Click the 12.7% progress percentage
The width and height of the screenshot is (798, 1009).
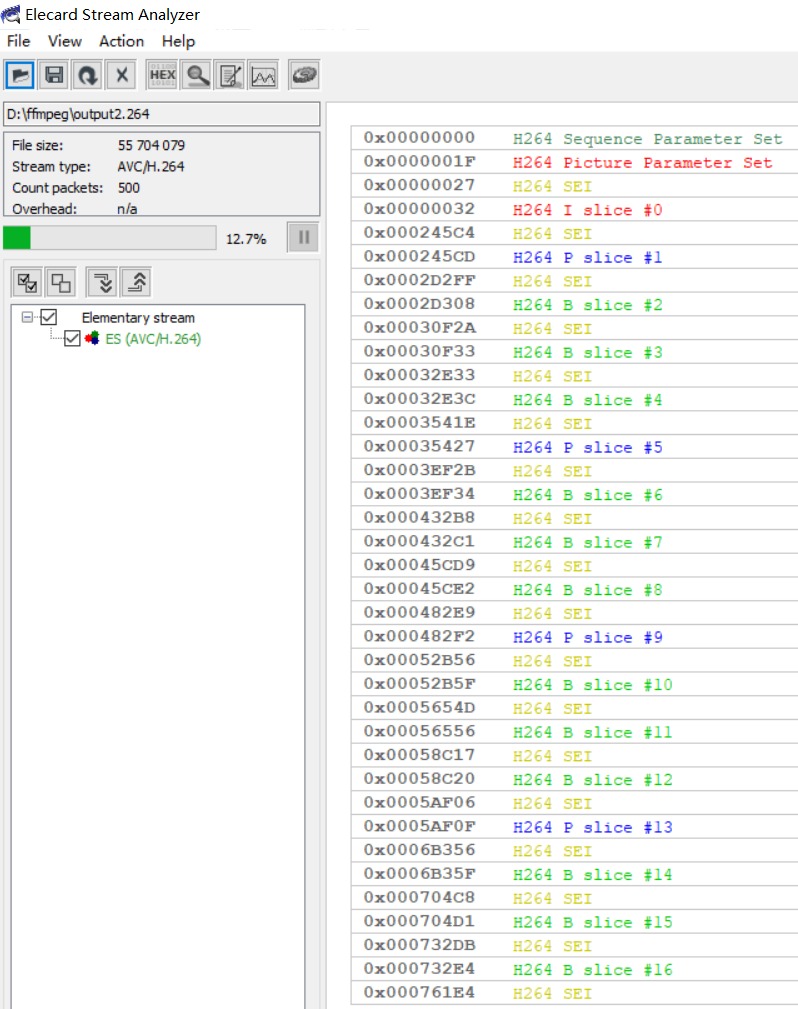click(x=246, y=239)
